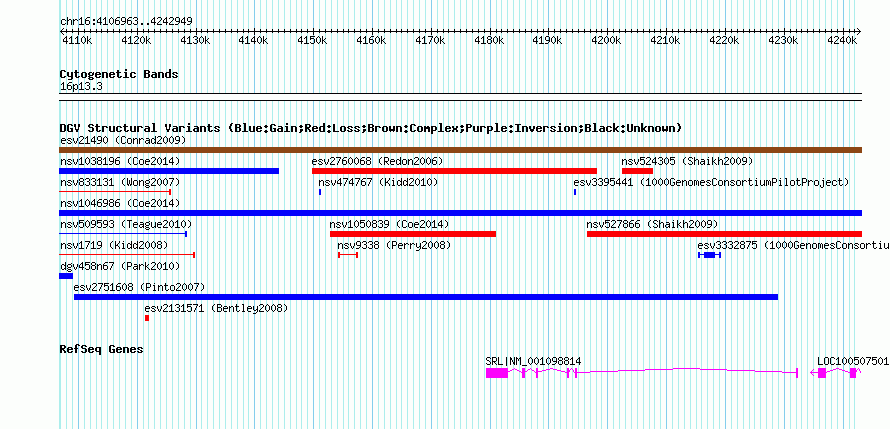Open the esv2760068 (Redon2006) label

point(377,162)
